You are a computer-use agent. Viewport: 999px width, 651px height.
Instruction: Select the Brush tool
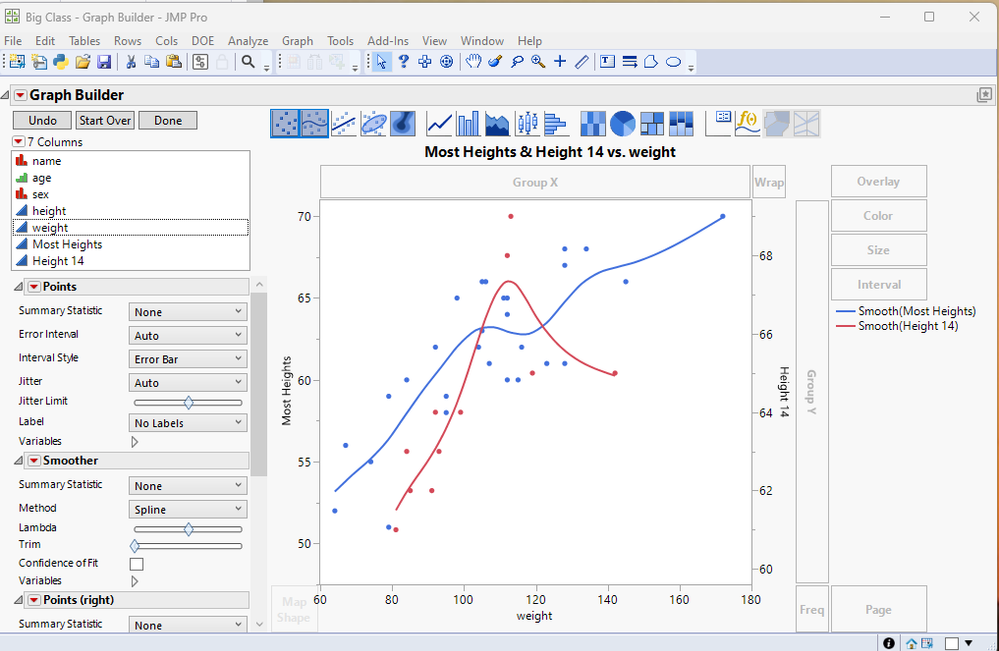(x=495, y=62)
